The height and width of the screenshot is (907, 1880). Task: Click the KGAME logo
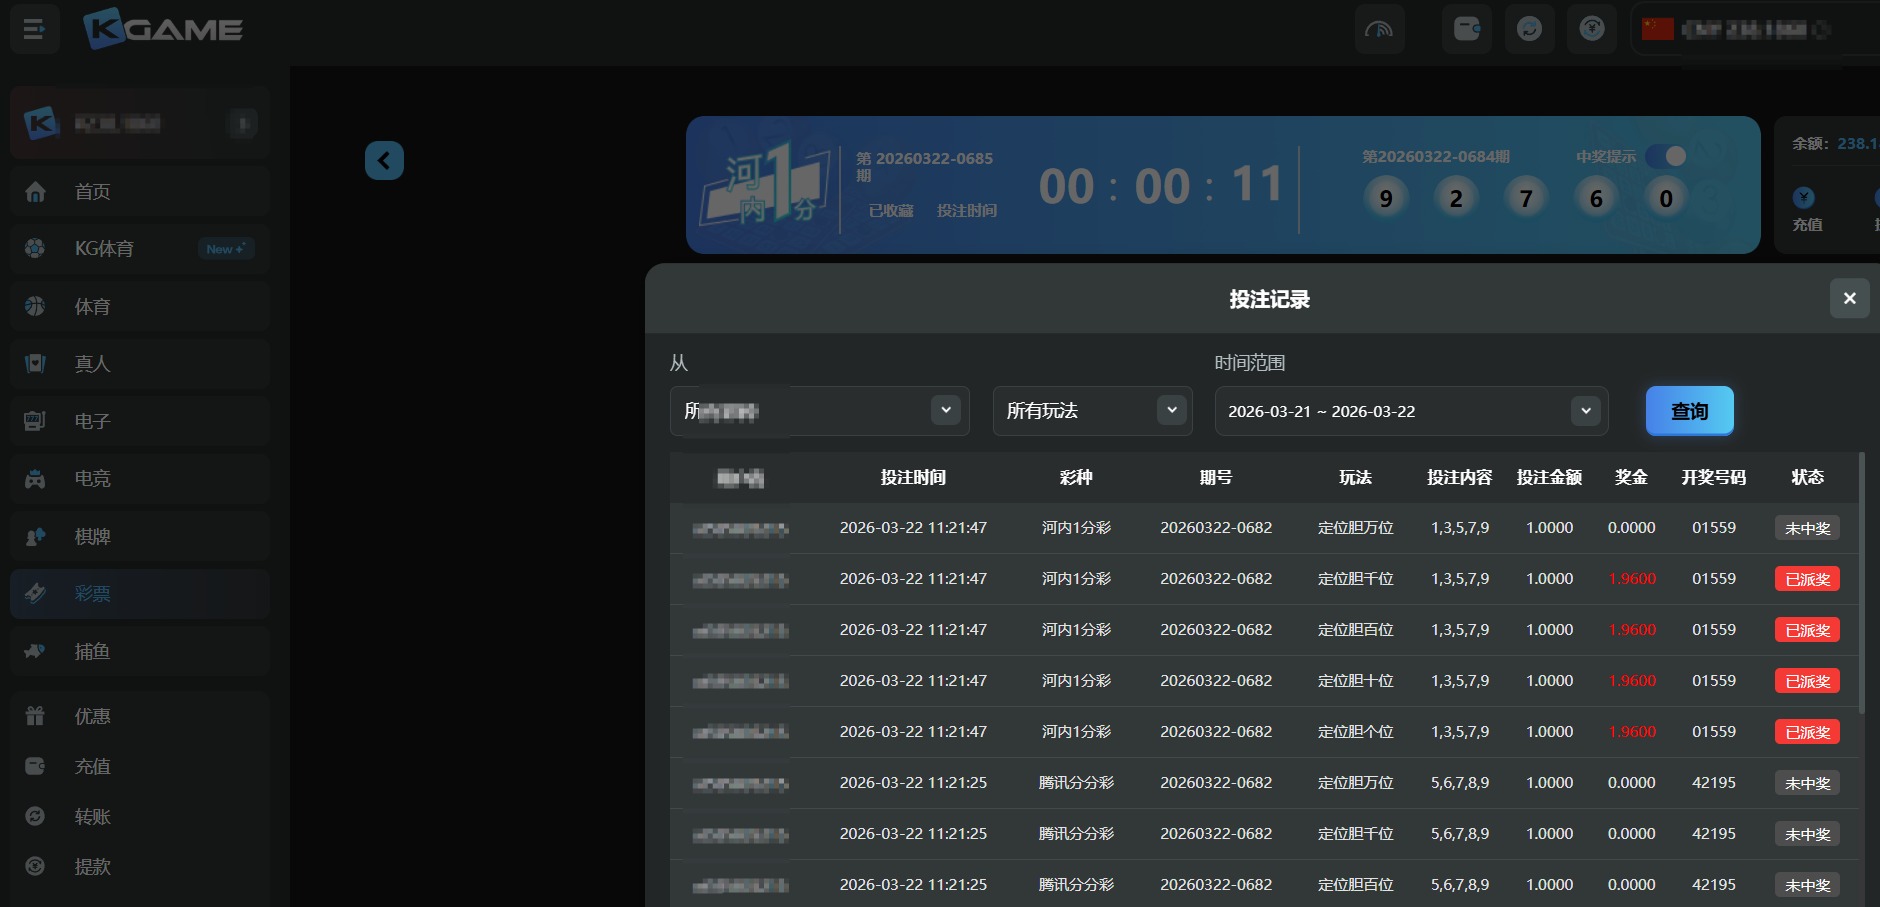pyautogui.click(x=163, y=29)
